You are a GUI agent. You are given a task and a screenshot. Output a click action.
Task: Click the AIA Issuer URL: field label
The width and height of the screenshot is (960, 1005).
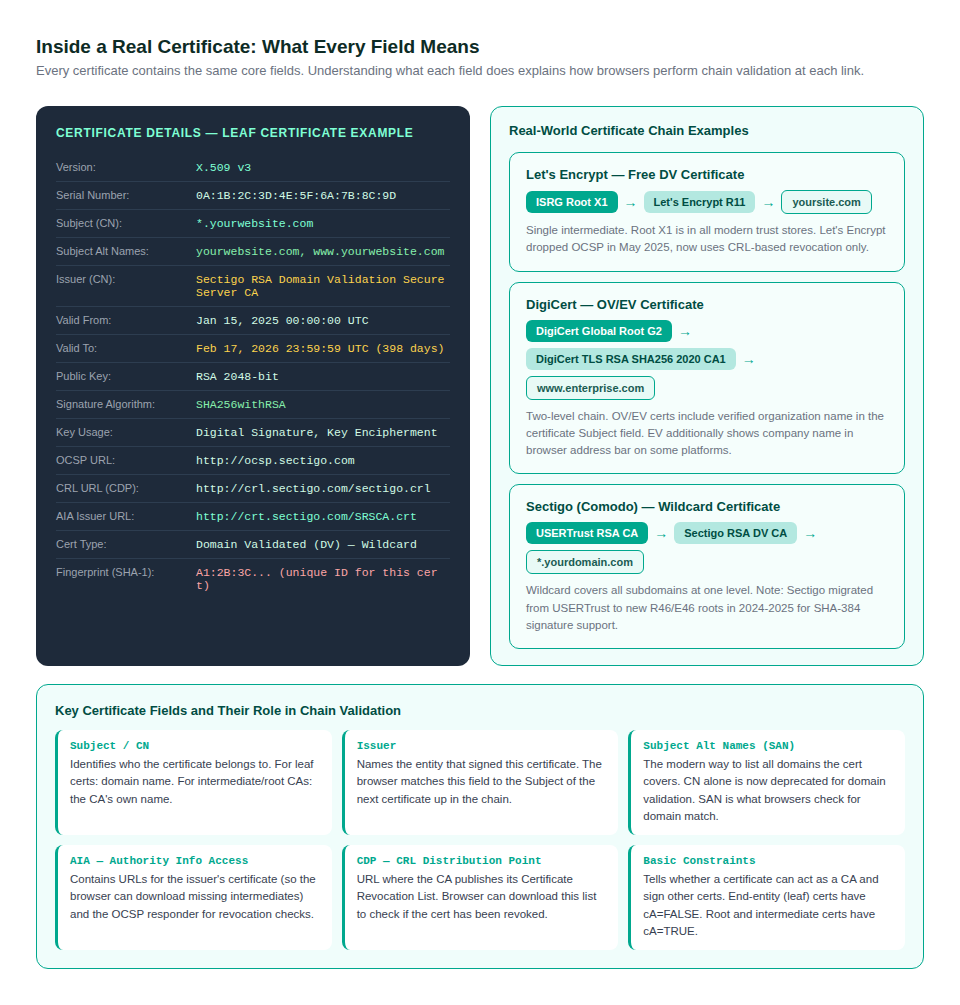click(95, 517)
